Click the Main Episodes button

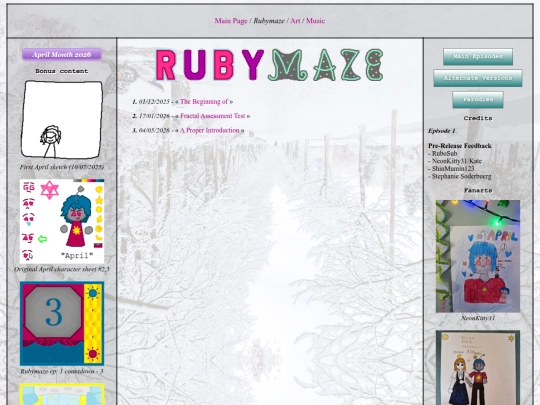tap(478, 56)
